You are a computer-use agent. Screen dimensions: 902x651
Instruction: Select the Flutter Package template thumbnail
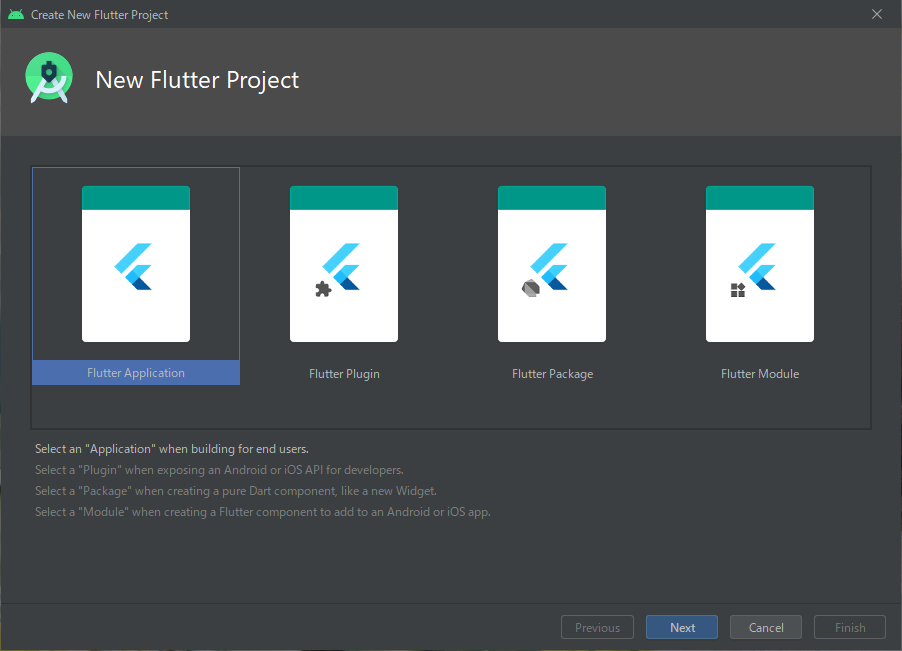[552, 264]
